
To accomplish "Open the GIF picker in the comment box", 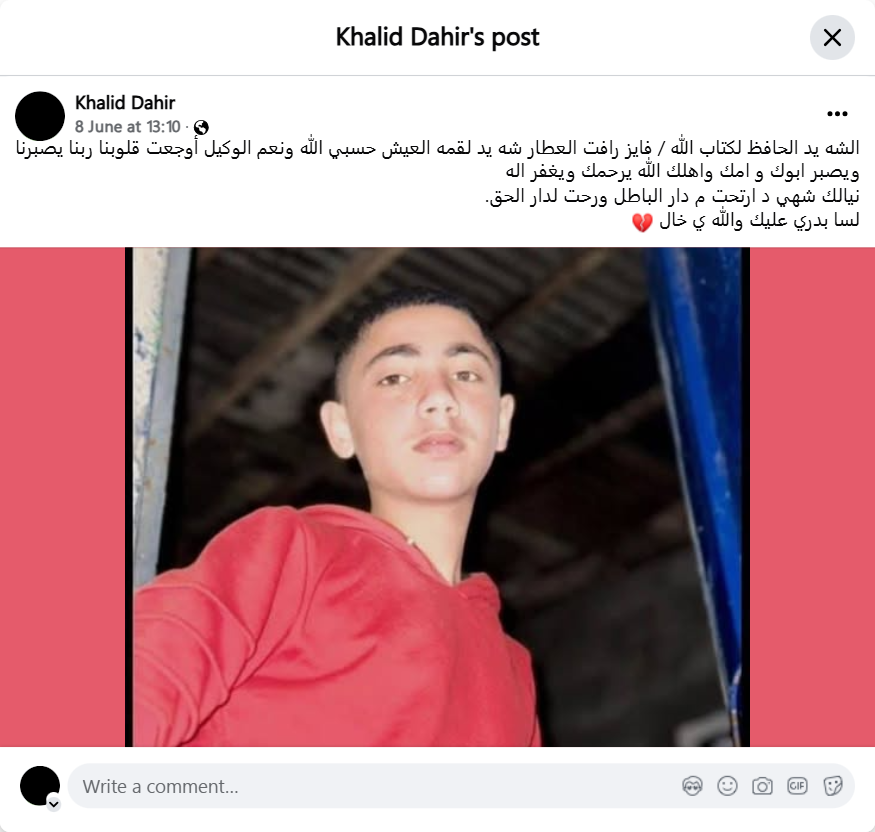I will (797, 786).
